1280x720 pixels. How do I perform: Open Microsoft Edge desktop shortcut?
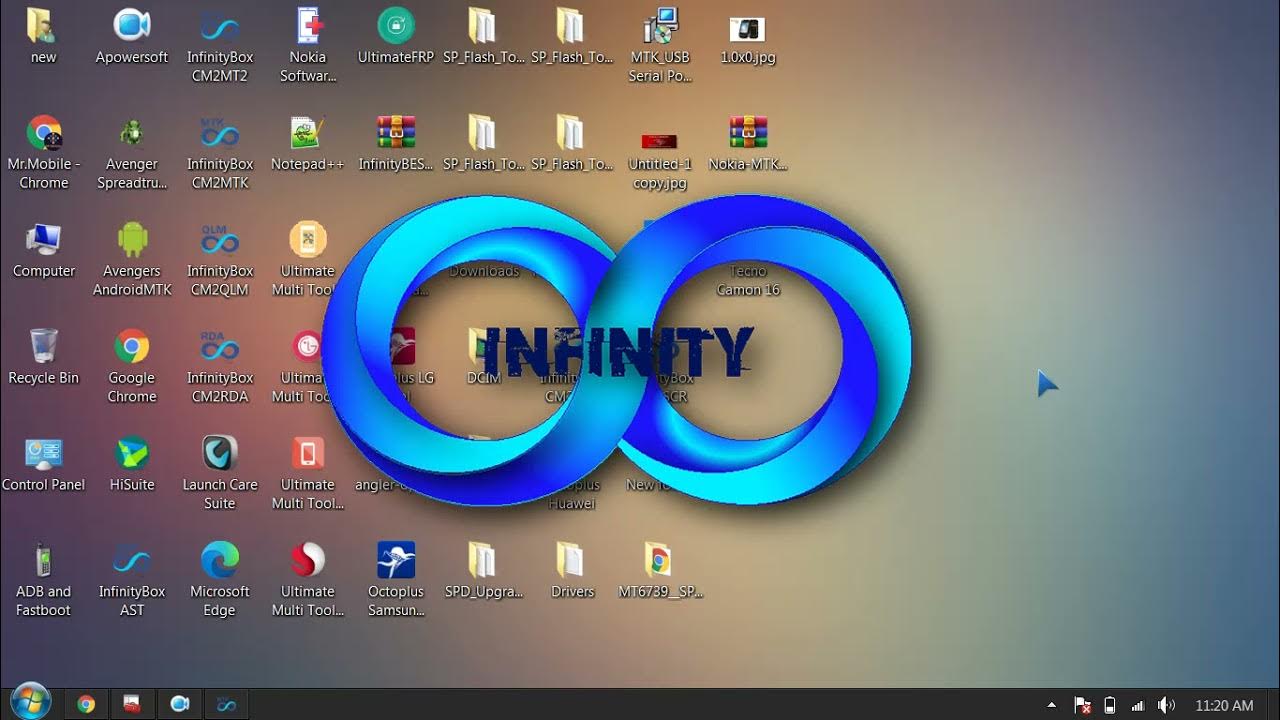(220, 580)
